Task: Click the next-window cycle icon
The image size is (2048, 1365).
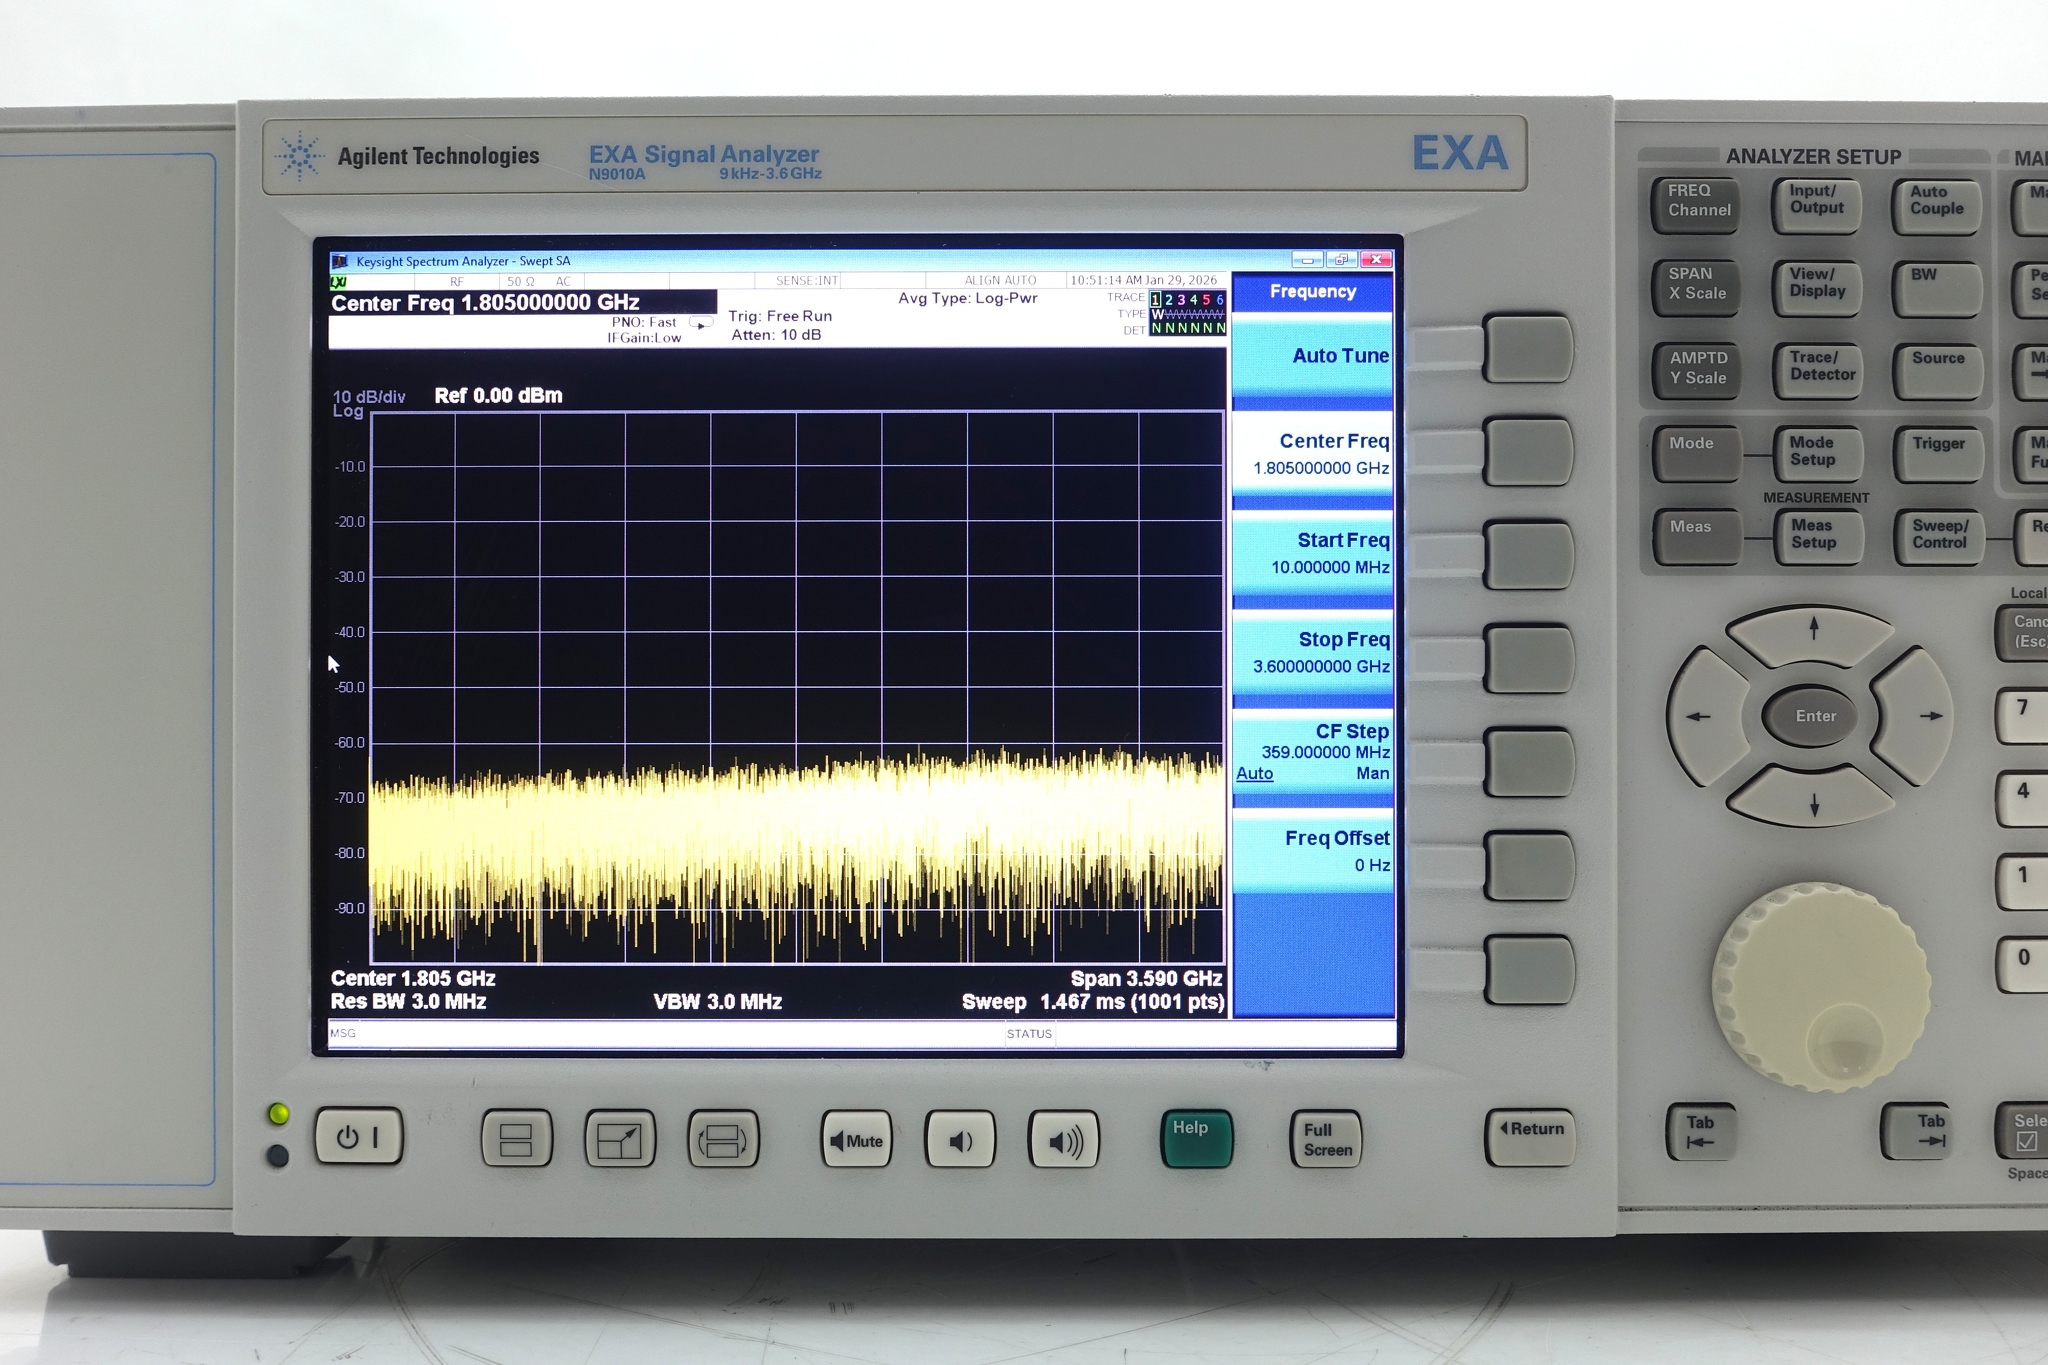Action: (x=723, y=1139)
